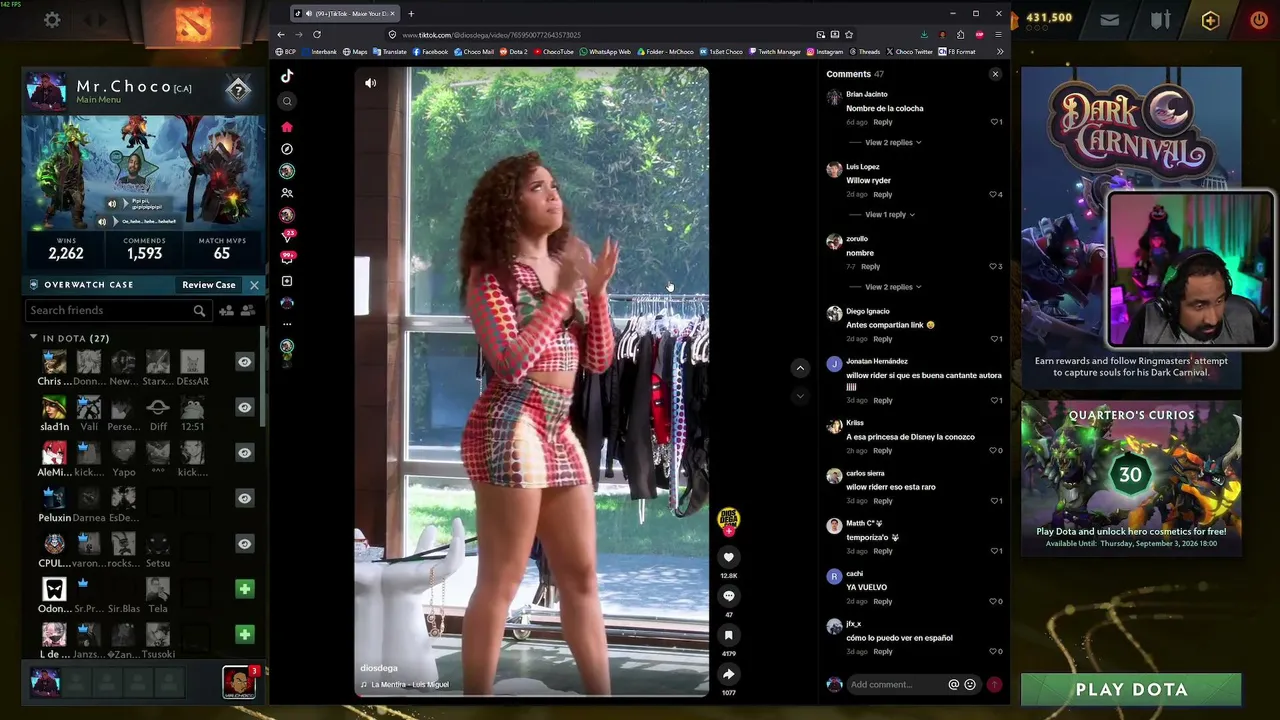1280x720 pixels.
Task: Open Dota mail envelope icon
Action: click(x=1110, y=20)
